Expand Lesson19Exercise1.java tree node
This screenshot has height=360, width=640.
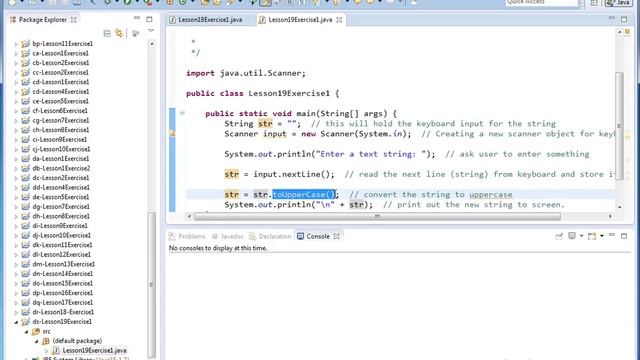pos(46,351)
